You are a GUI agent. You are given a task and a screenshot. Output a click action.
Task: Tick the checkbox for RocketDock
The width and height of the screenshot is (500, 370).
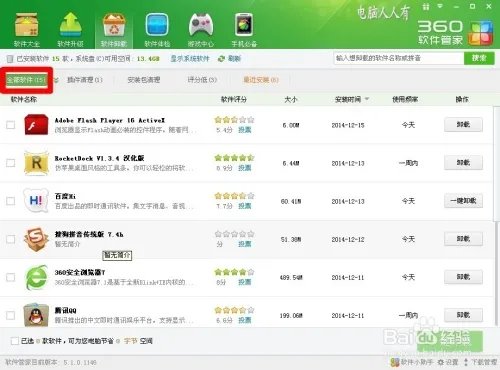(11, 163)
